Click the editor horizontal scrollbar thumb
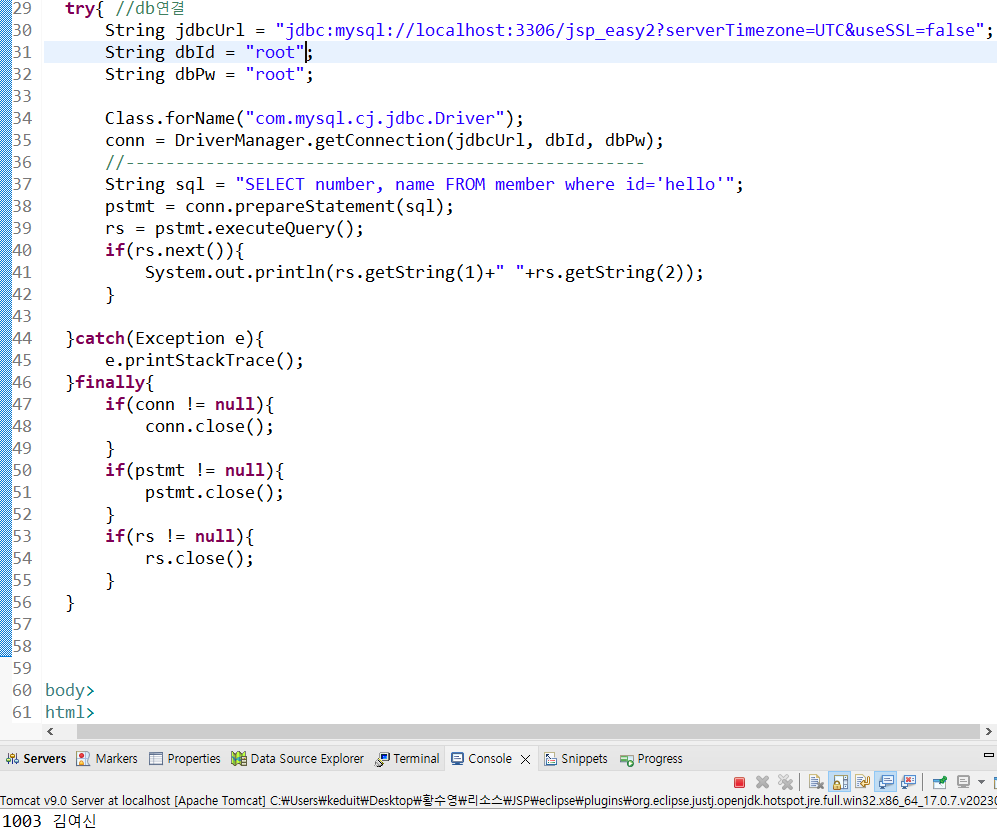The width and height of the screenshot is (997, 839). pyautogui.click(x=528, y=732)
